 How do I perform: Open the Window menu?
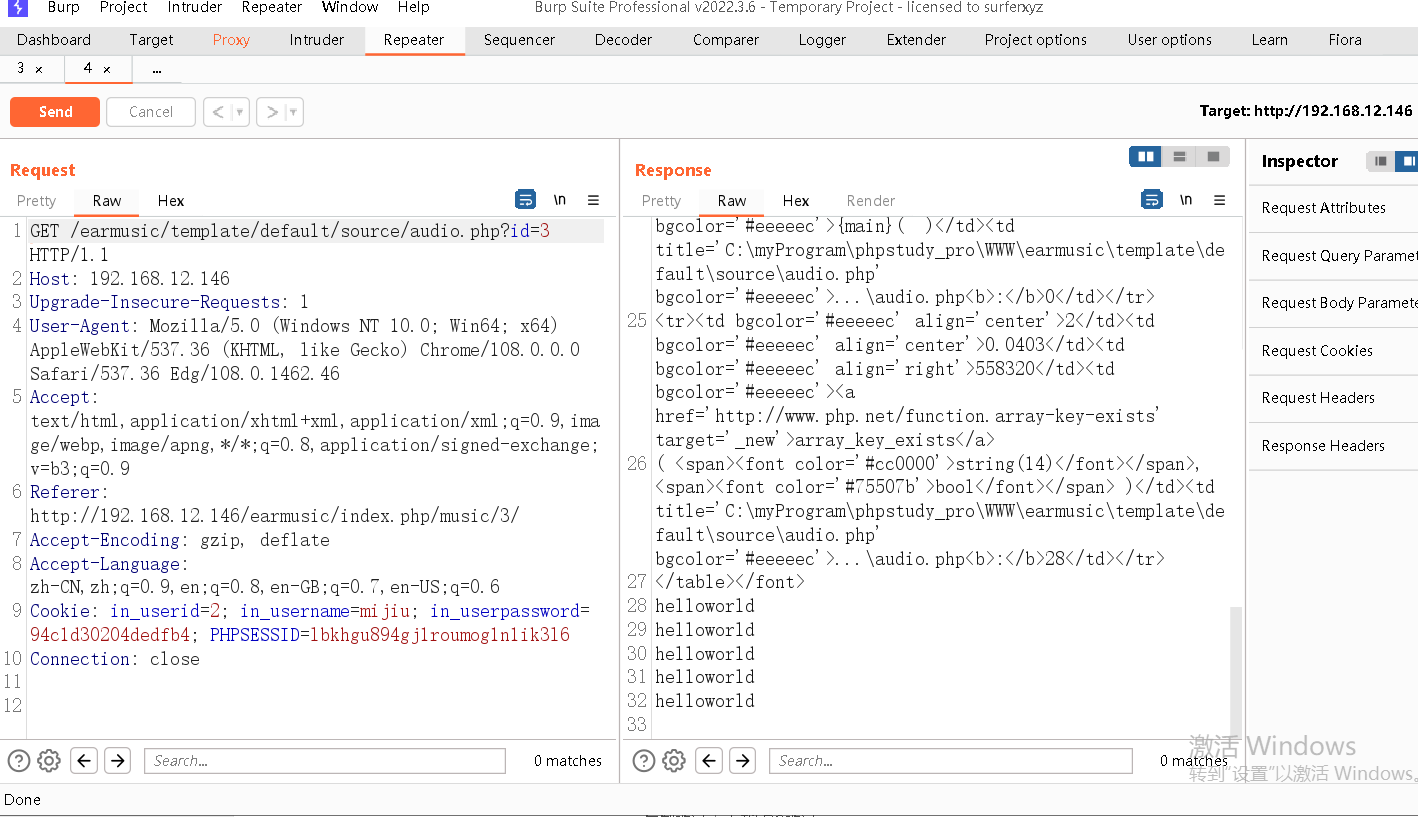tap(350, 7)
